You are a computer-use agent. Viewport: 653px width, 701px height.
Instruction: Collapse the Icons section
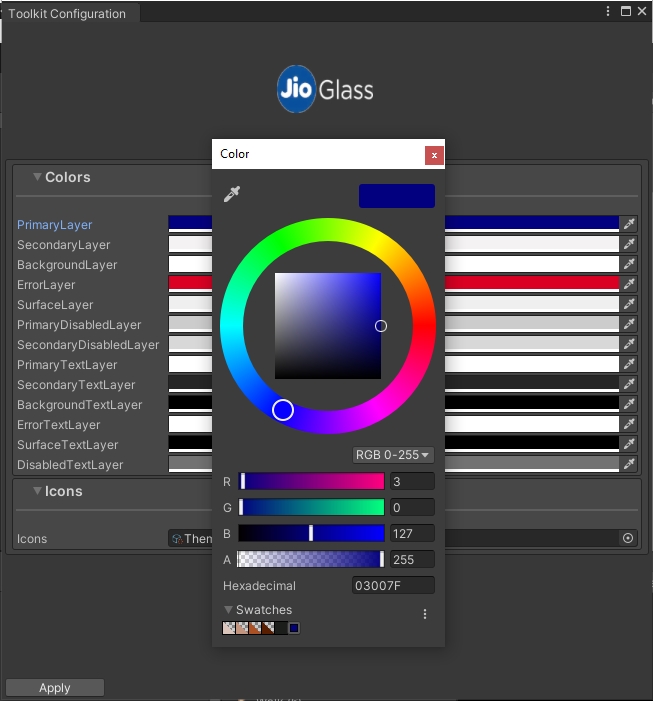(37, 491)
